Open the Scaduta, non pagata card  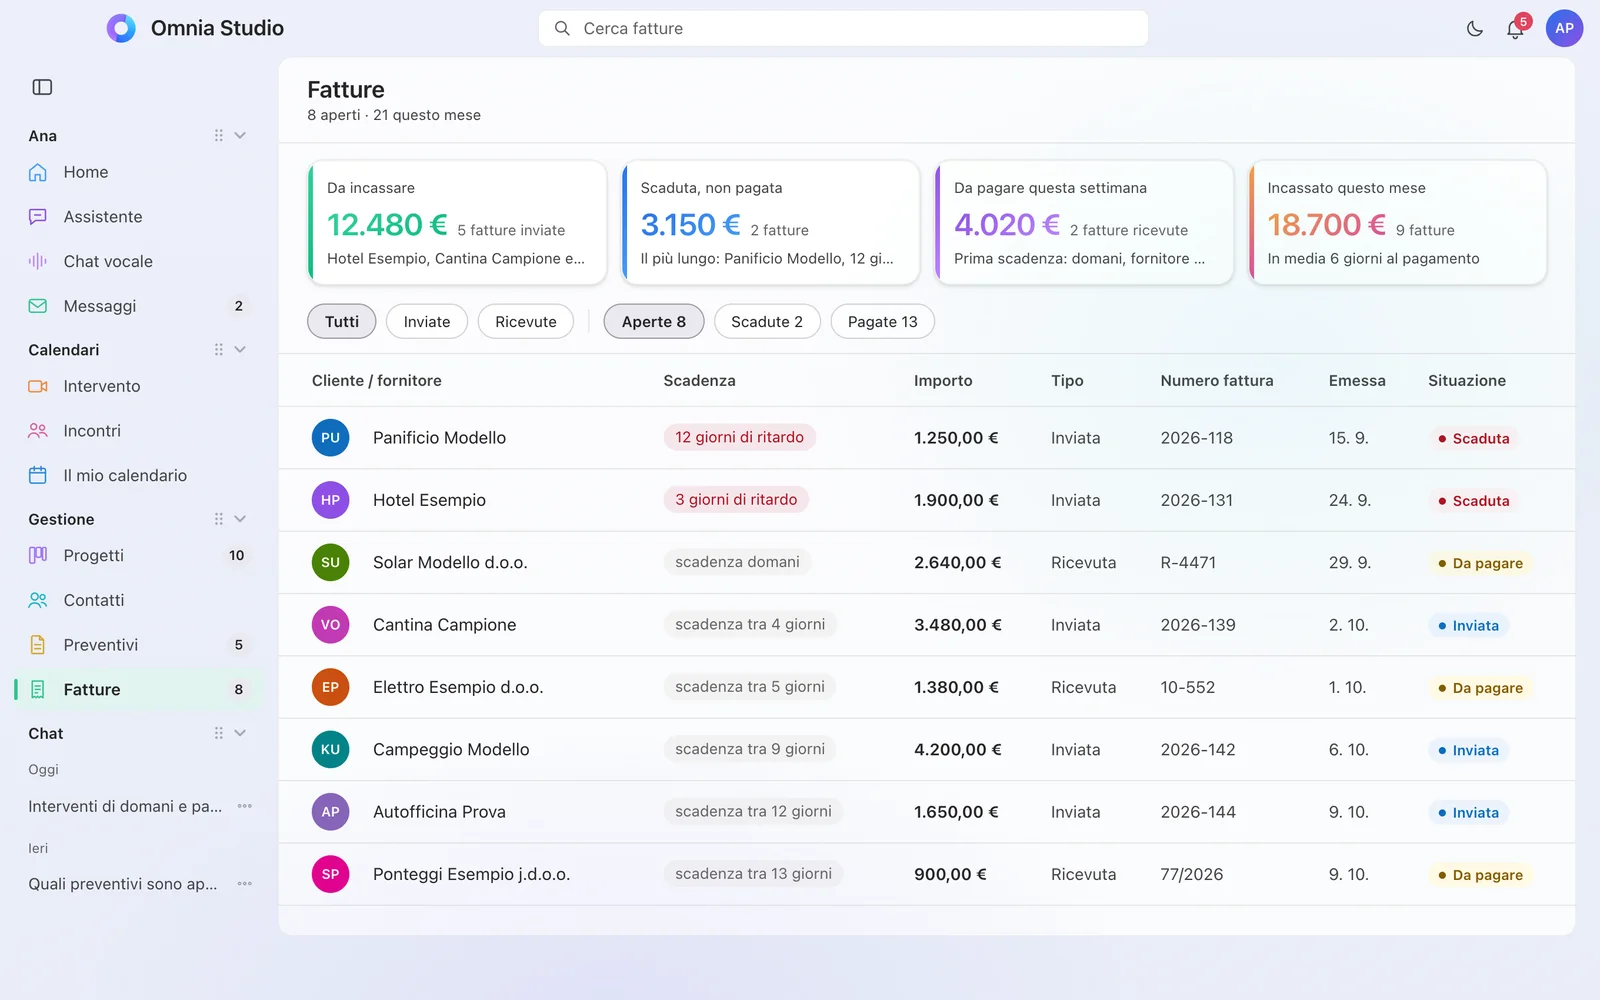click(x=770, y=222)
